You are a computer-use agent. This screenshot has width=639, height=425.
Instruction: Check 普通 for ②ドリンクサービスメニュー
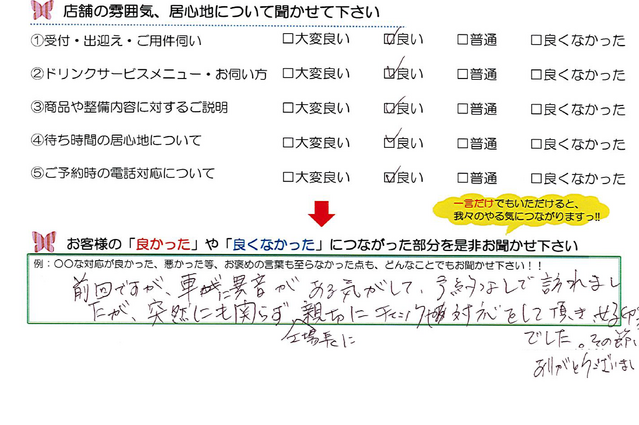[463, 74]
